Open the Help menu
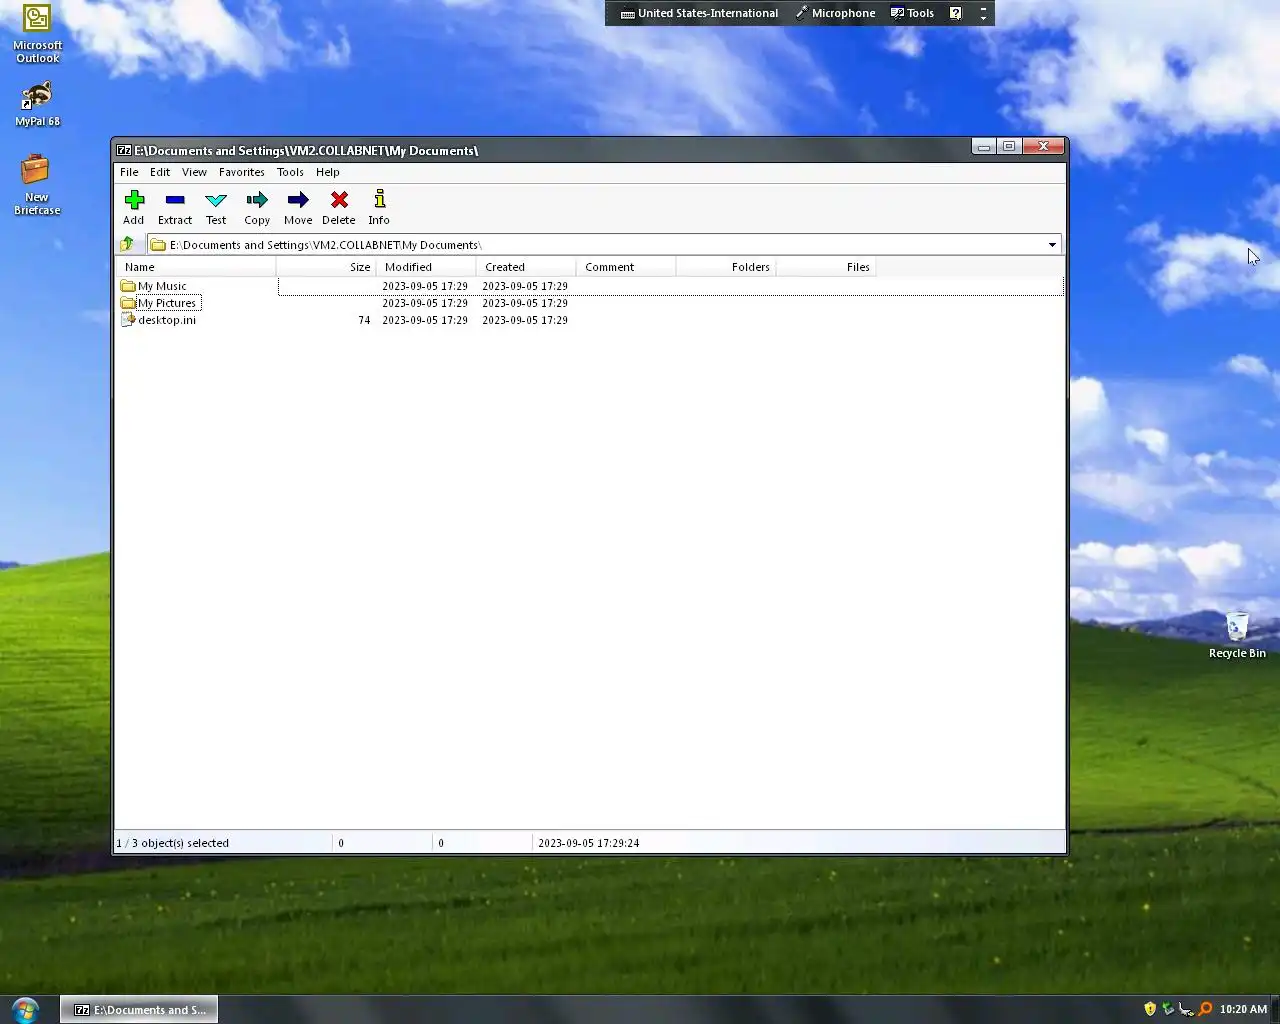This screenshot has height=1024, width=1280. 328,172
